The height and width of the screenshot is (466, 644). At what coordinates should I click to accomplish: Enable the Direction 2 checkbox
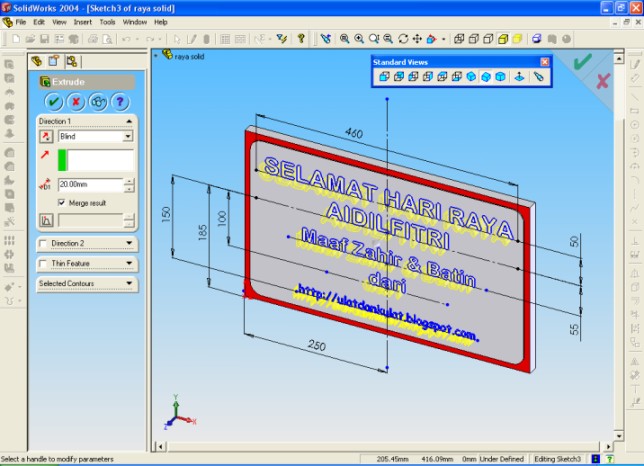coord(43,243)
